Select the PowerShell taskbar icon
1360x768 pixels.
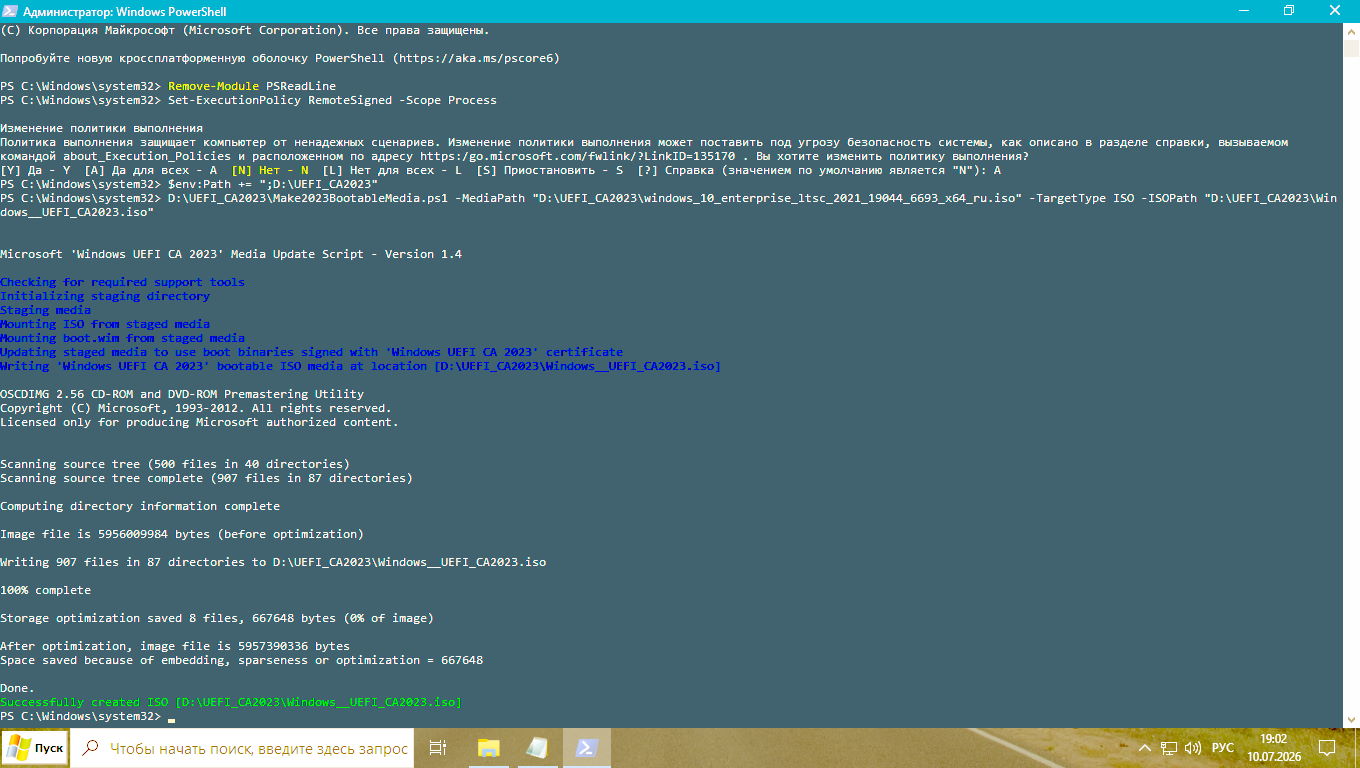coord(587,748)
